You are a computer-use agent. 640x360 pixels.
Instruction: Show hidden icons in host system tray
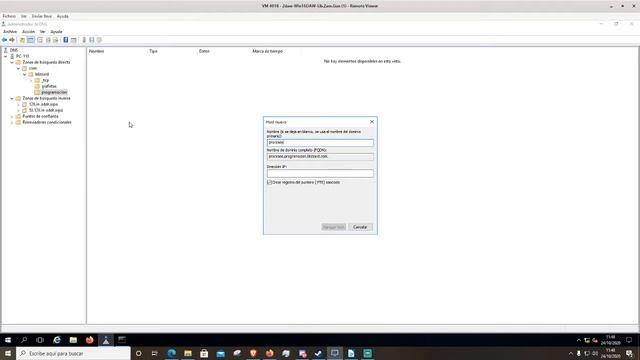571,353
